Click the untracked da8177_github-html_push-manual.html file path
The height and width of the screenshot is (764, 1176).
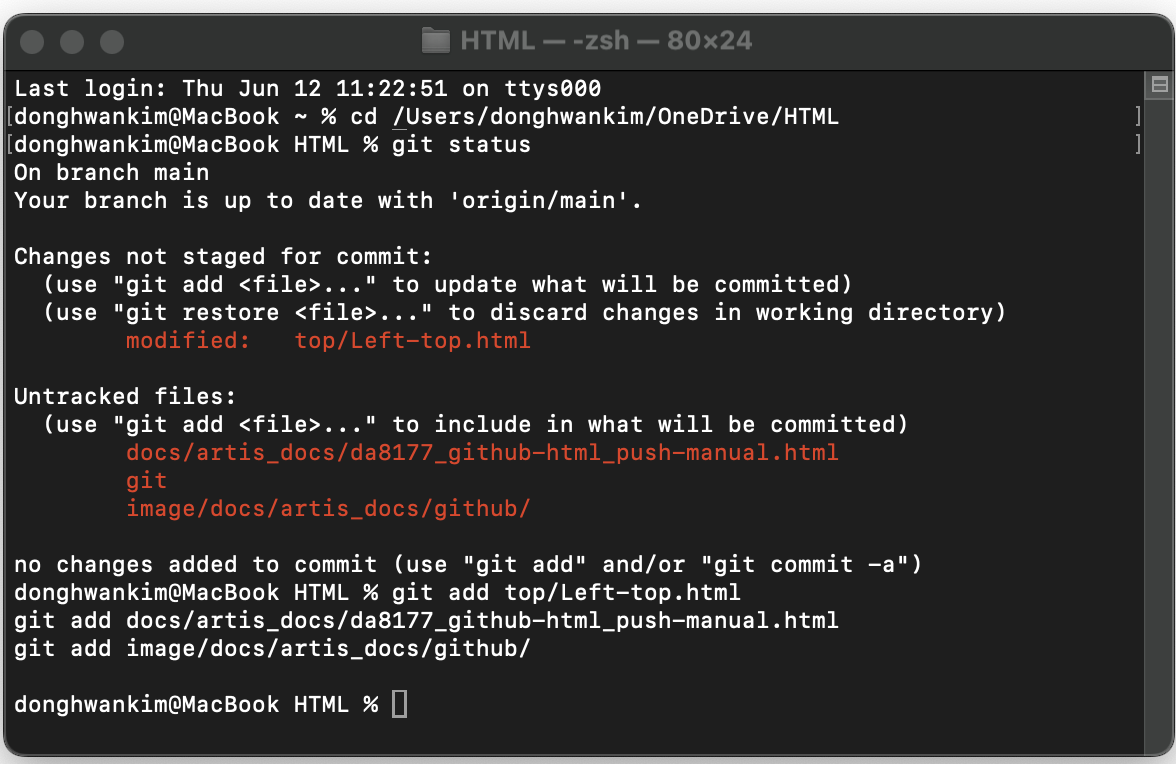(x=482, y=453)
